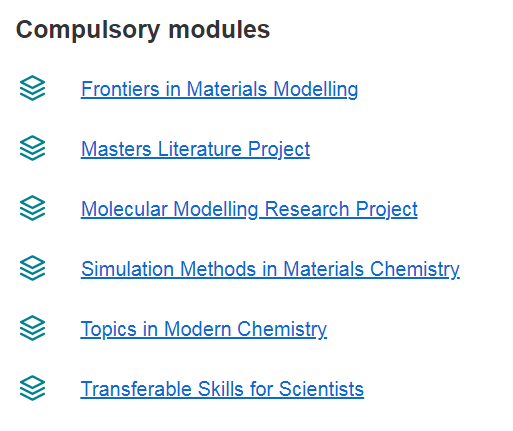The width and height of the screenshot is (513, 431).
Task: Click the word "Literature" in the Masters link
Action: click(x=199, y=149)
